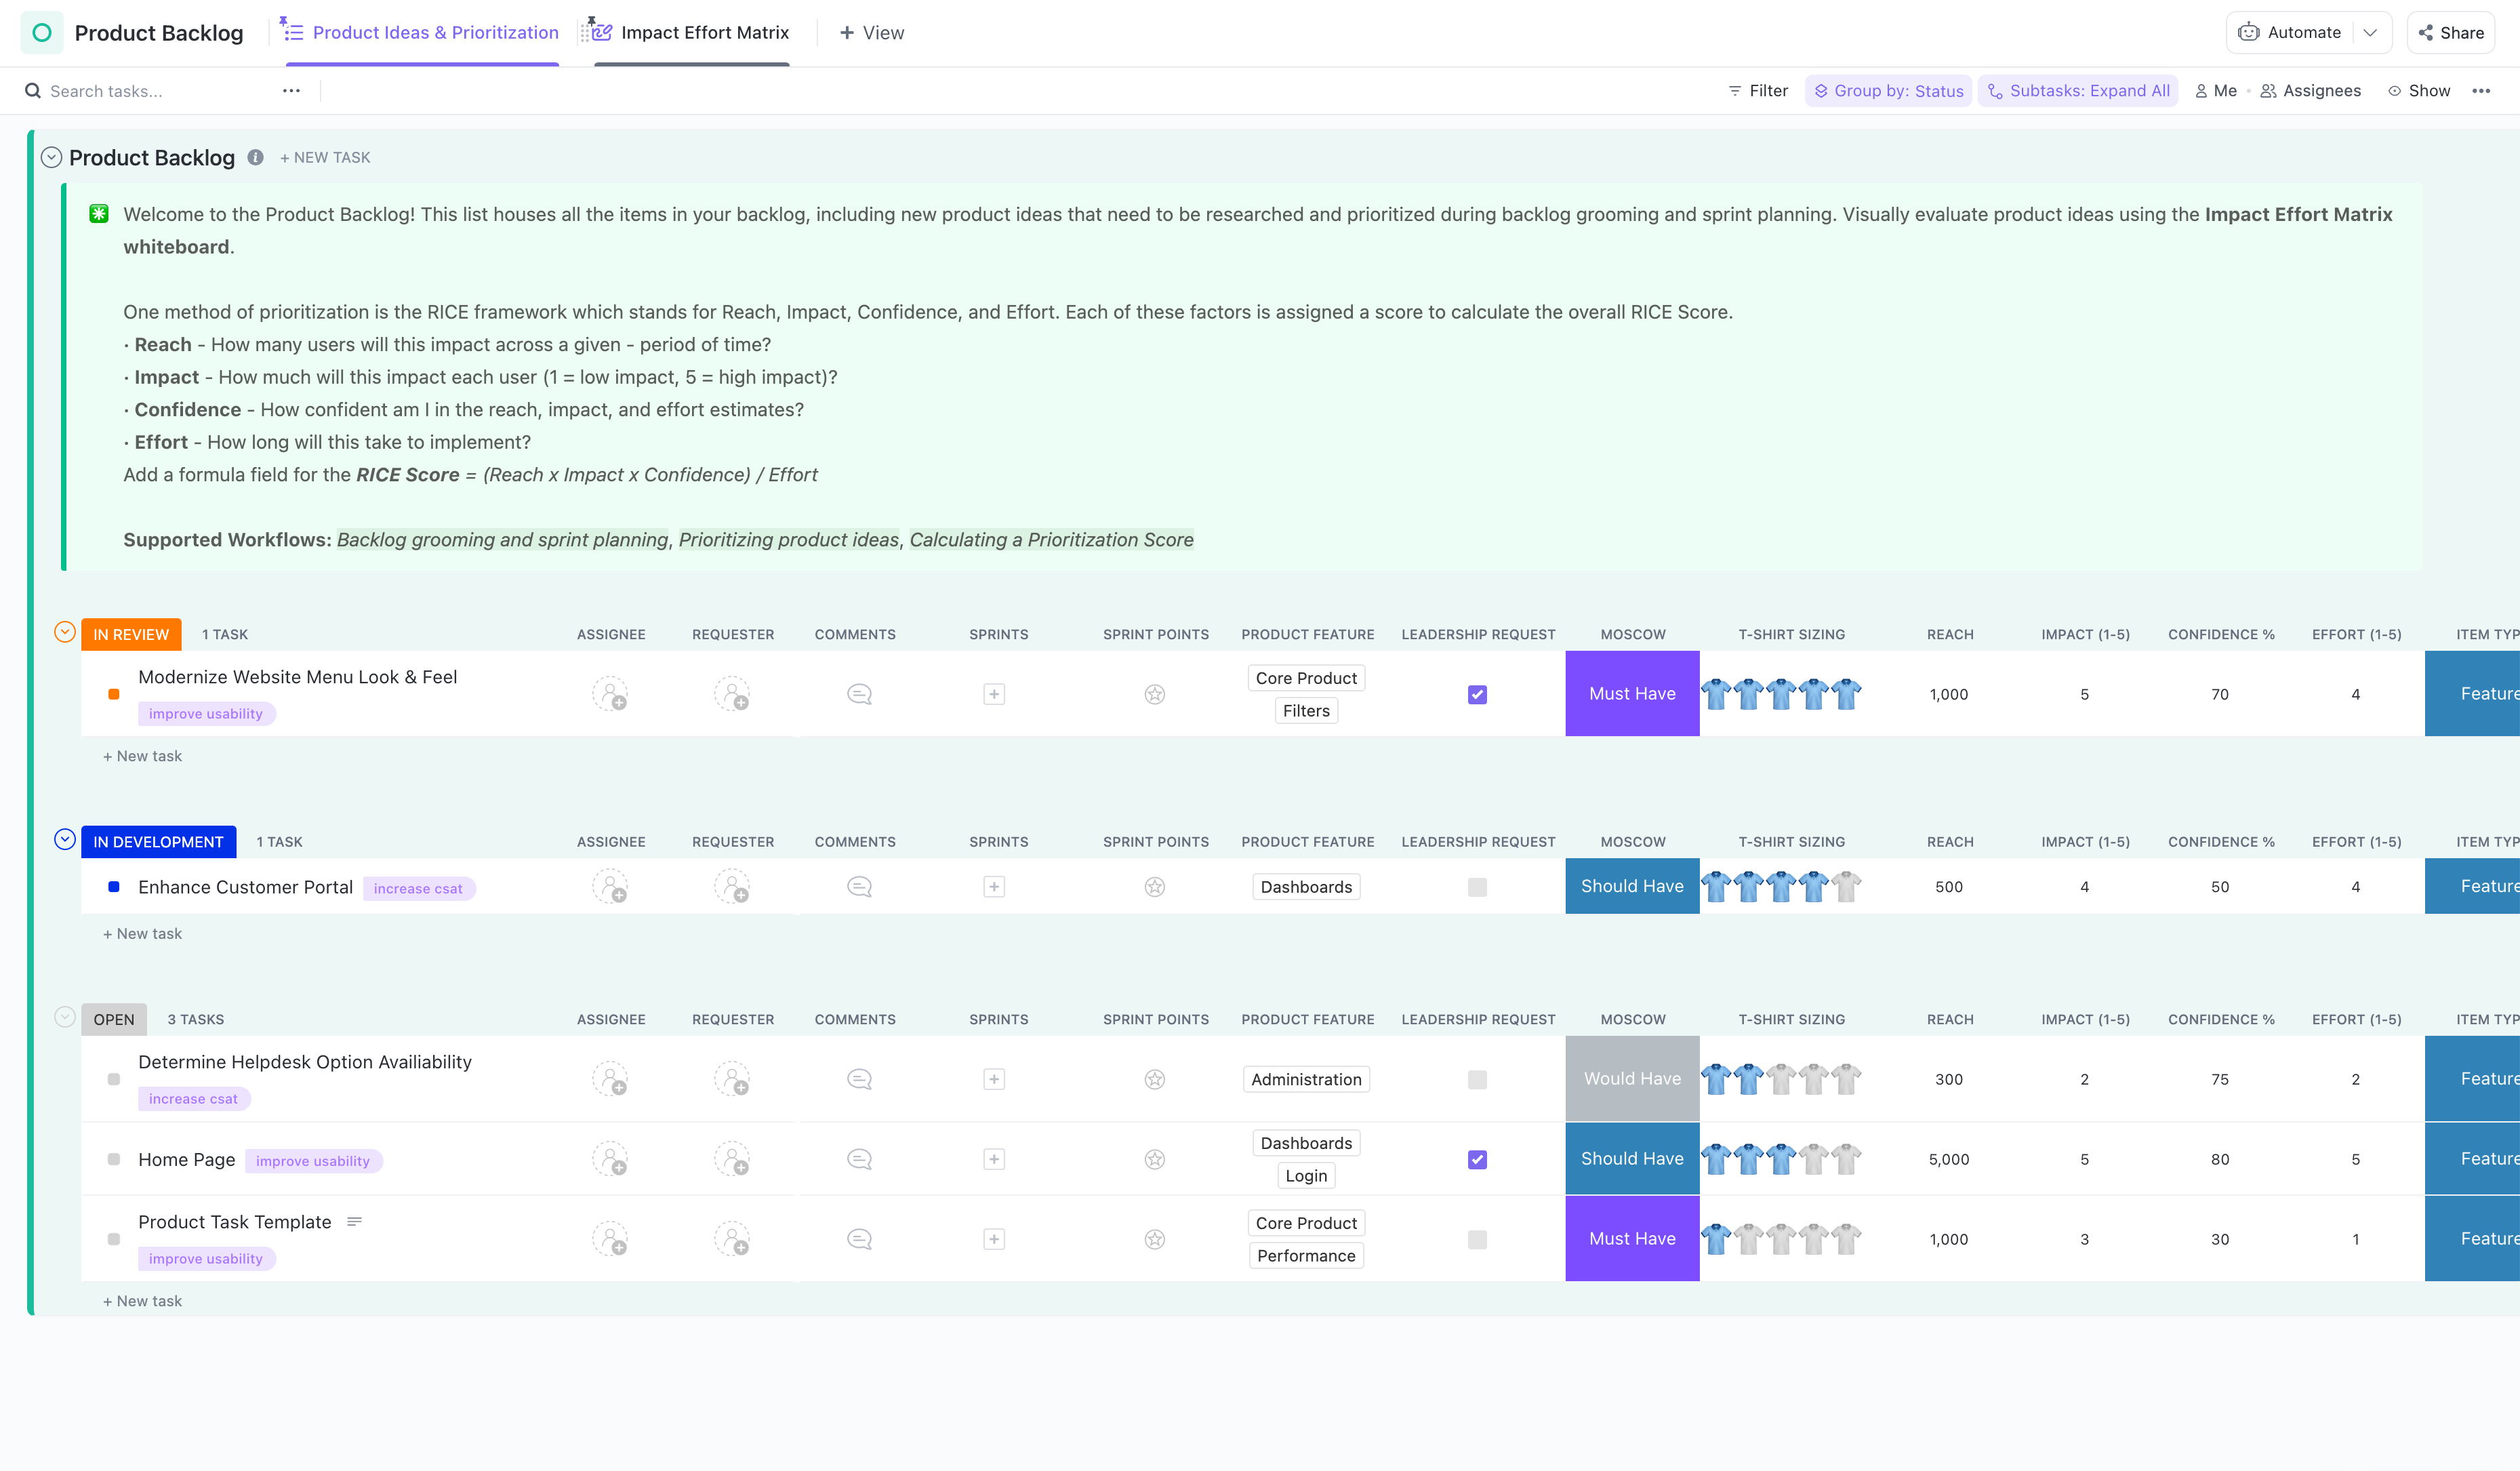Uncheck Leadership Request for Modernize Website Menu
This screenshot has height=1471, width=2520.
click(1477, 694)
